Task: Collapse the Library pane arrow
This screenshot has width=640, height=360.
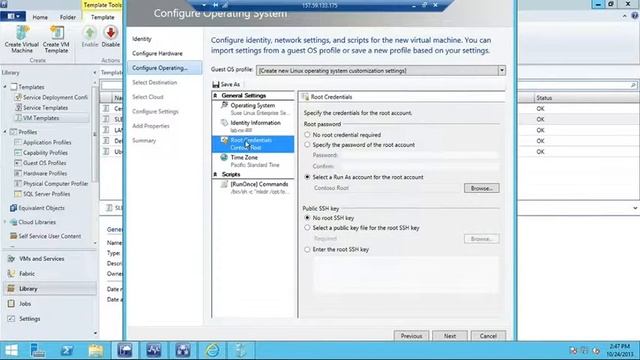Action: pos(95,73)
